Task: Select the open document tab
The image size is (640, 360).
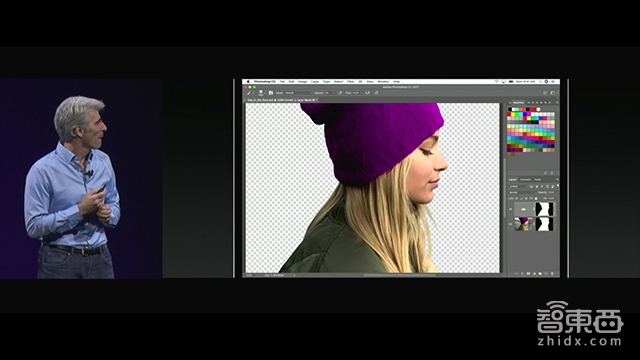Action: (281, 100)
